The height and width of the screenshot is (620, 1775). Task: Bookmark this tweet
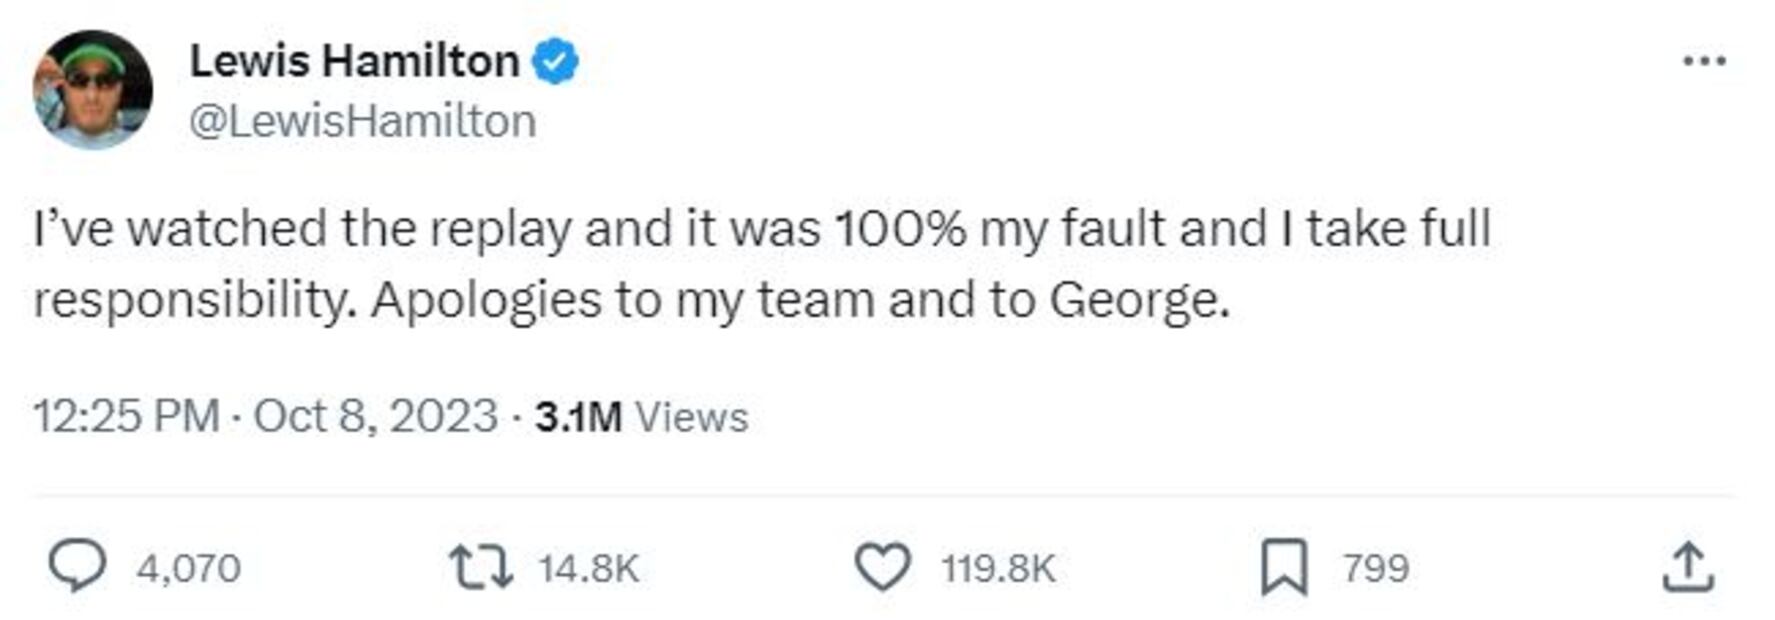(1284, 567)
